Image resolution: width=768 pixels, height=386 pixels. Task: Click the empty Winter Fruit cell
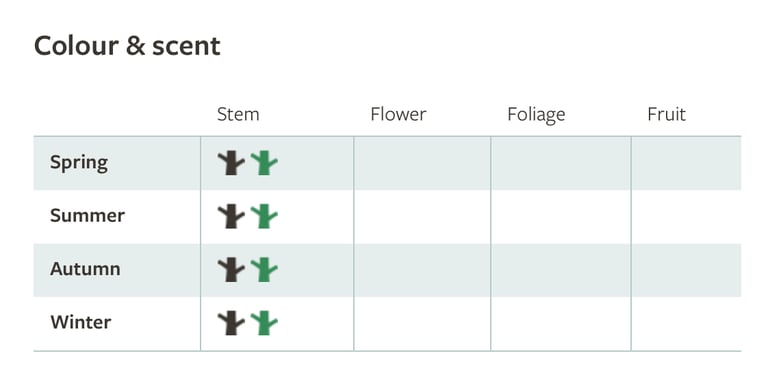(686, 323)
